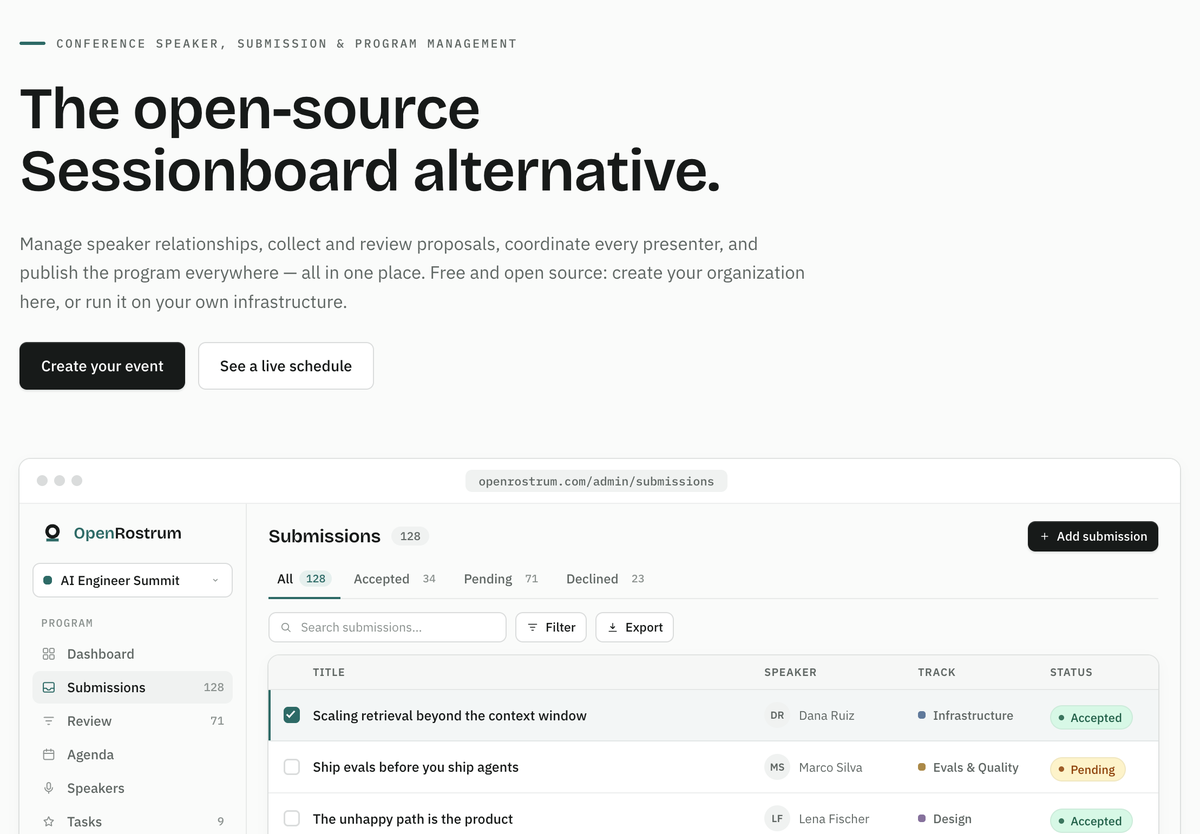The width and height of the screenshot is (1200, 834).
Task: Show the Pending submissions tab
Action: coord(501,579)
